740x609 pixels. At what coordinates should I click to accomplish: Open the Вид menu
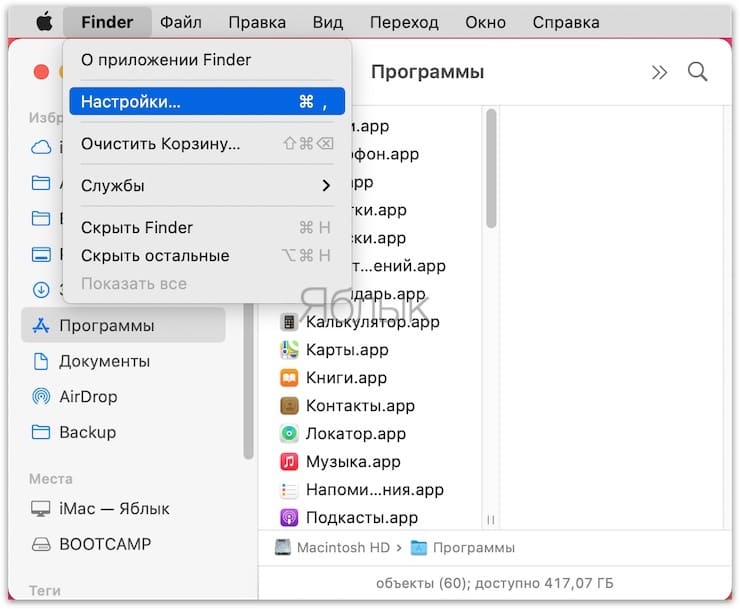[328, 22]
